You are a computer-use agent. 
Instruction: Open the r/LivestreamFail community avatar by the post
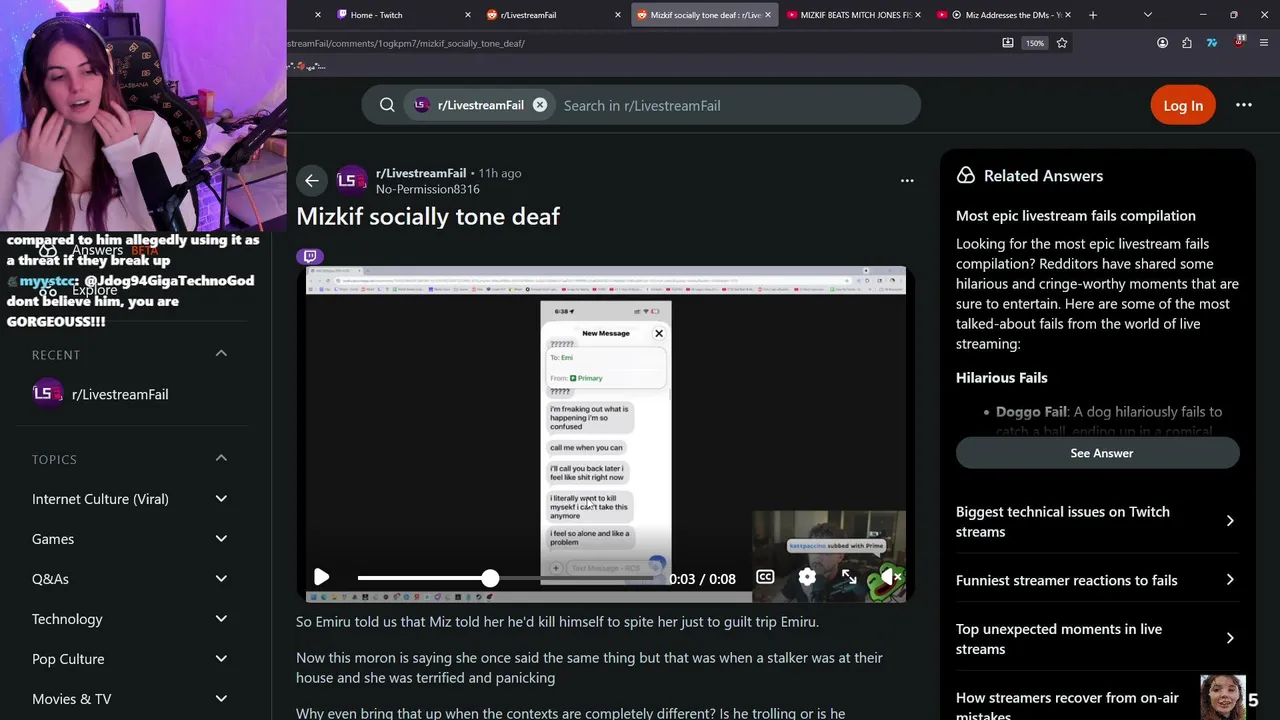(x=351, y=180)
